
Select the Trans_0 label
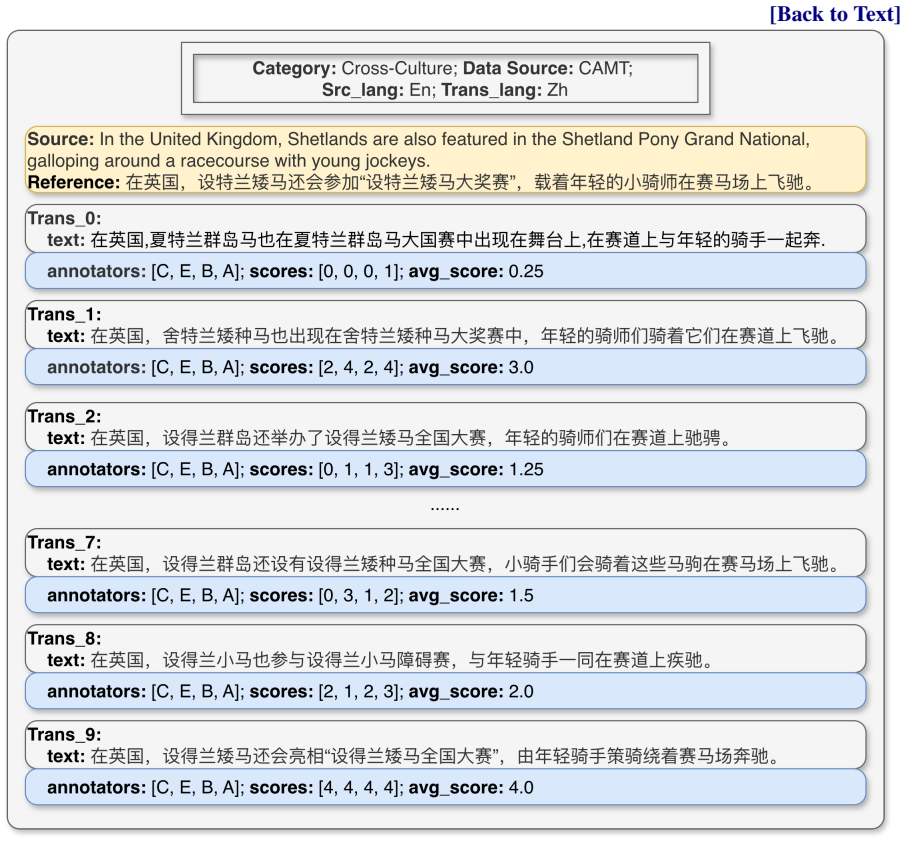coord(64,218)
